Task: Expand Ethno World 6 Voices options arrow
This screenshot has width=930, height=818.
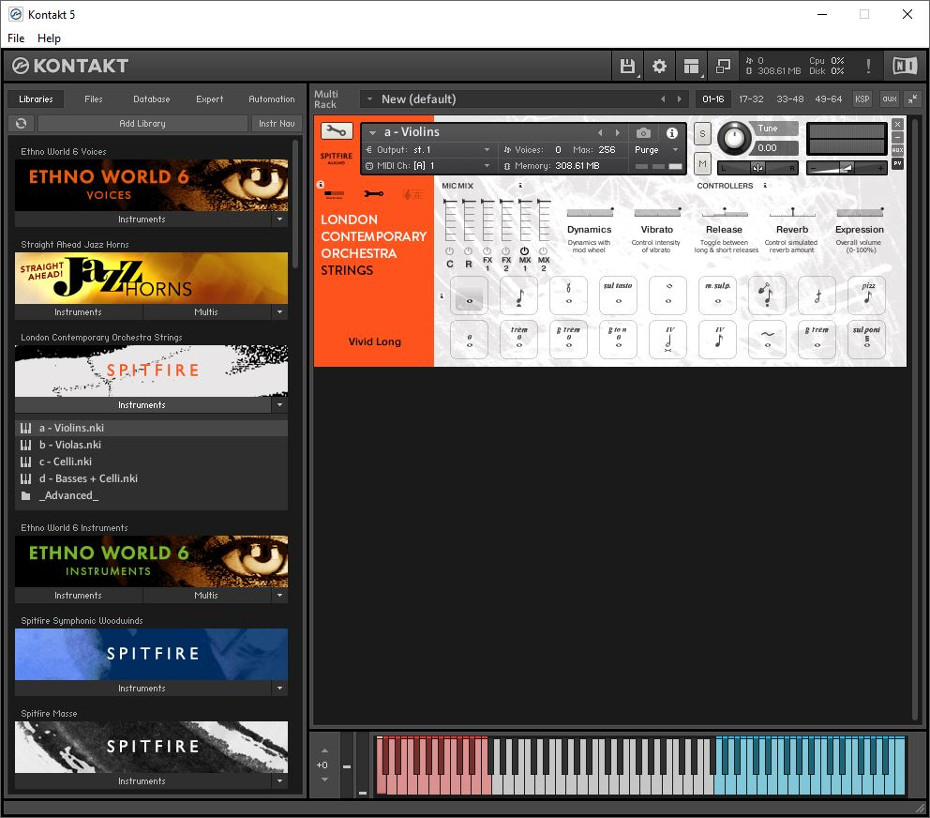Action: [279, 219]
